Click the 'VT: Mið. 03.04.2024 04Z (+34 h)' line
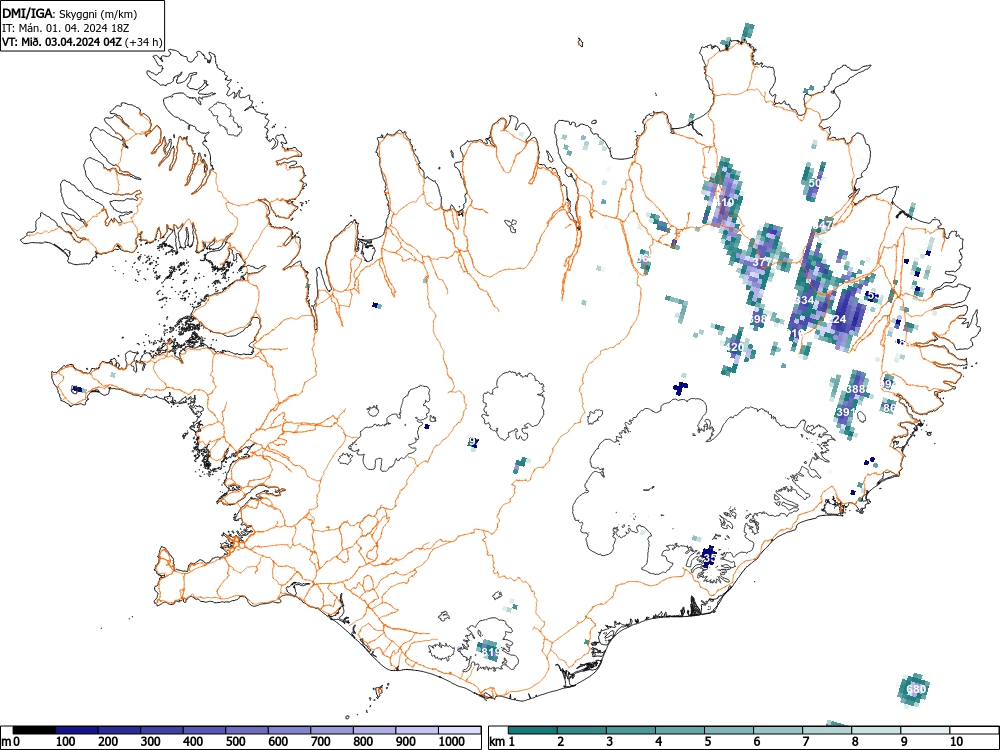The height and width of the screenshot is (750, 1000). 82,42
